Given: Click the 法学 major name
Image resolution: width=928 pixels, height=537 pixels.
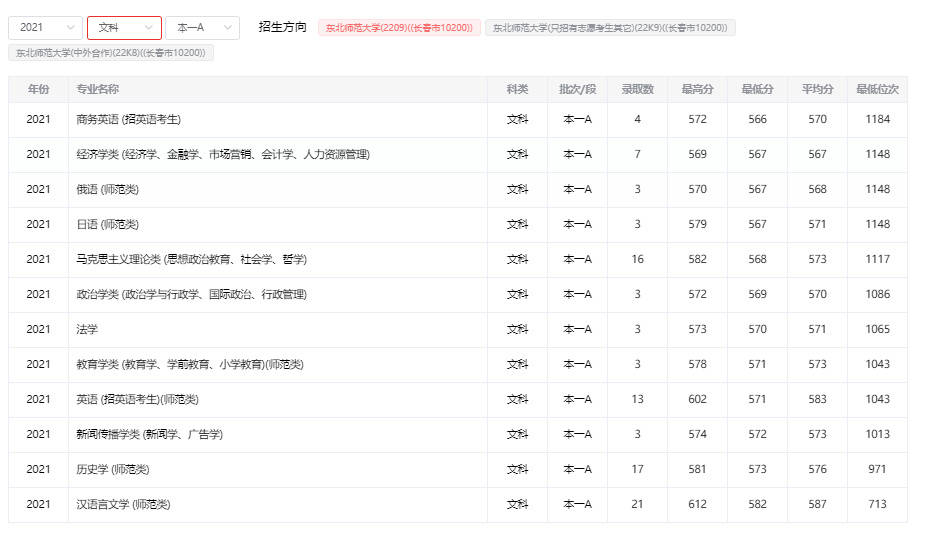Looking at the screenshot, I should click(x=87, y=330).
